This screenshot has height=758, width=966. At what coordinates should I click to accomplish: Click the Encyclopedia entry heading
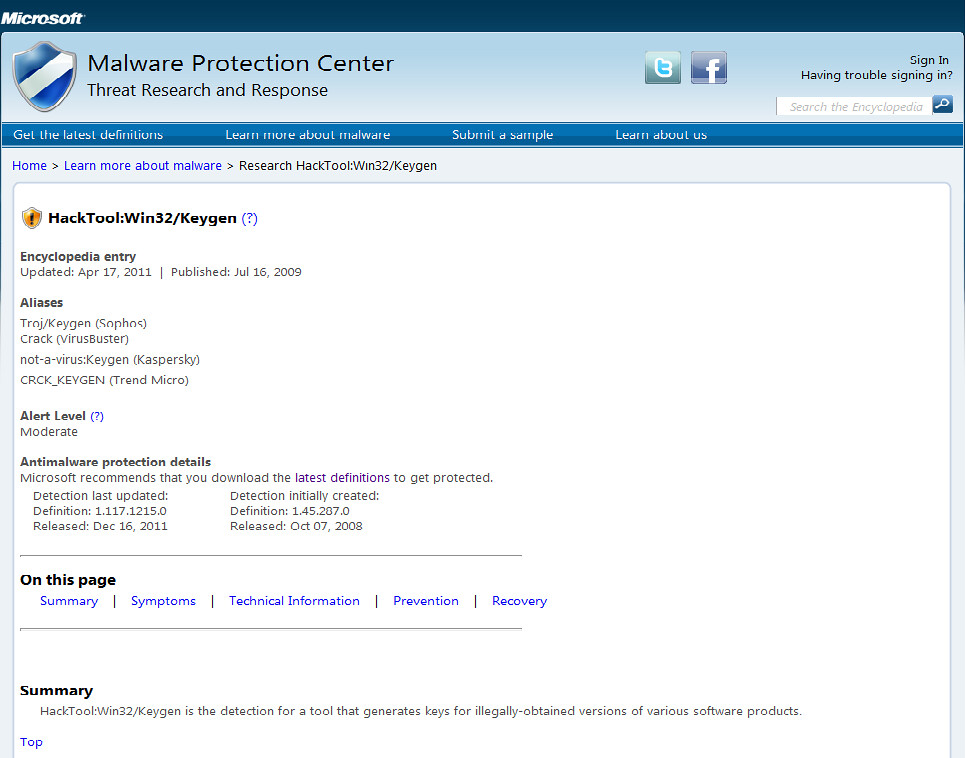coord(78,256)
